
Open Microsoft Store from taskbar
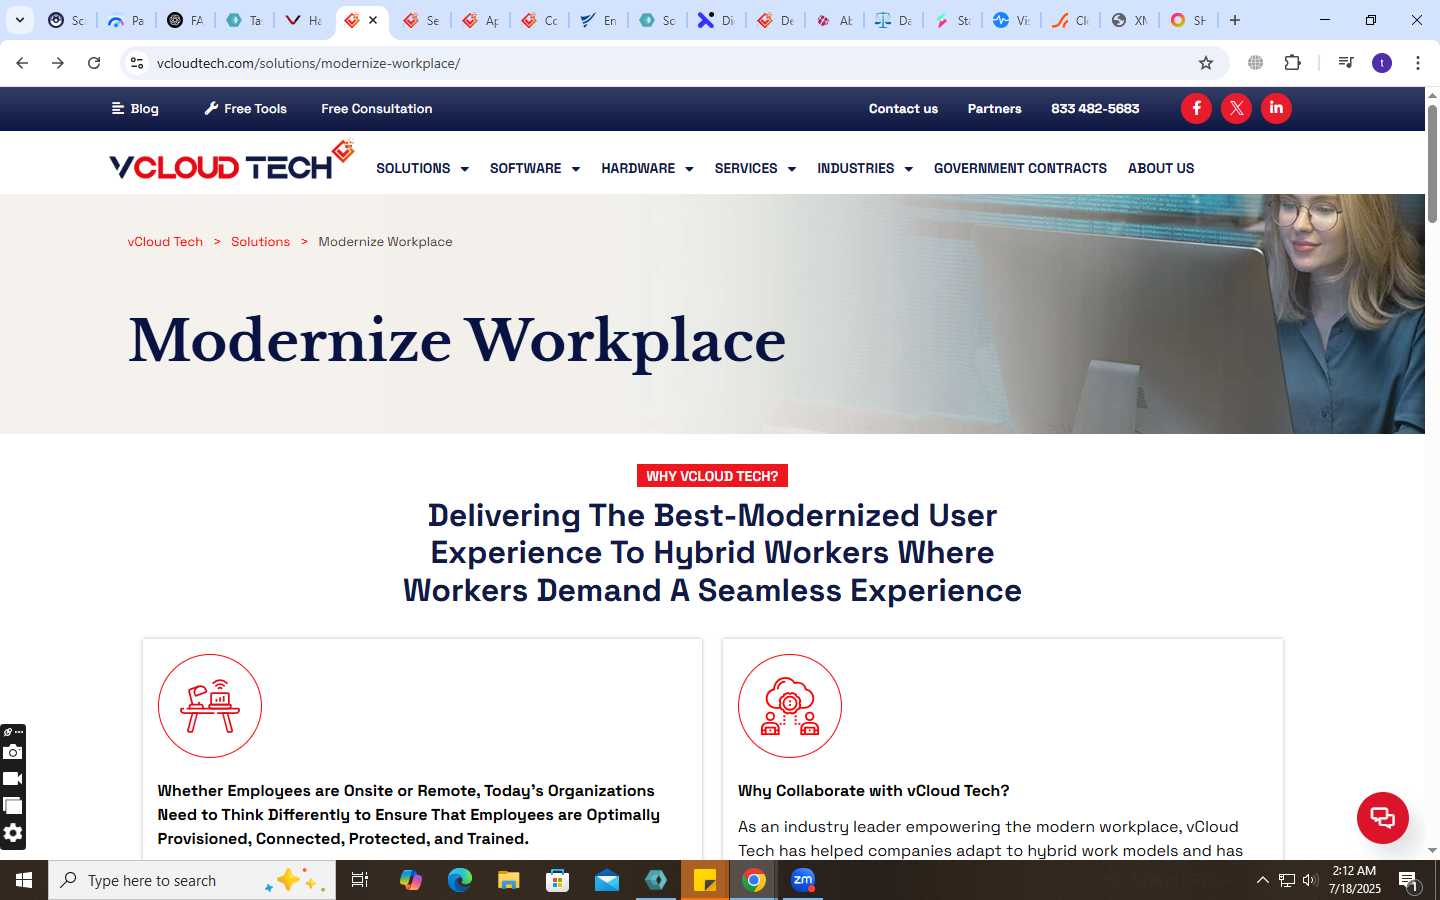click(558, 880)
